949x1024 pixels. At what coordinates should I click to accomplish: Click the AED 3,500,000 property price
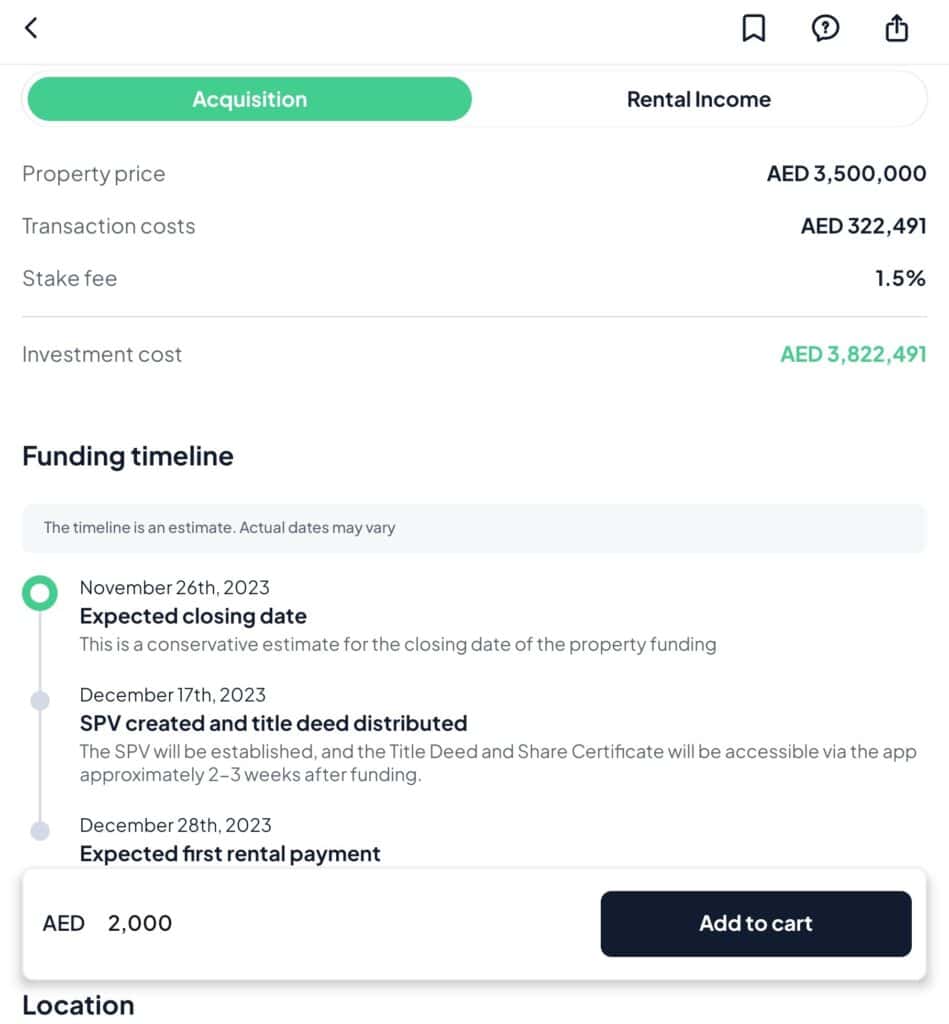[846, 174]
